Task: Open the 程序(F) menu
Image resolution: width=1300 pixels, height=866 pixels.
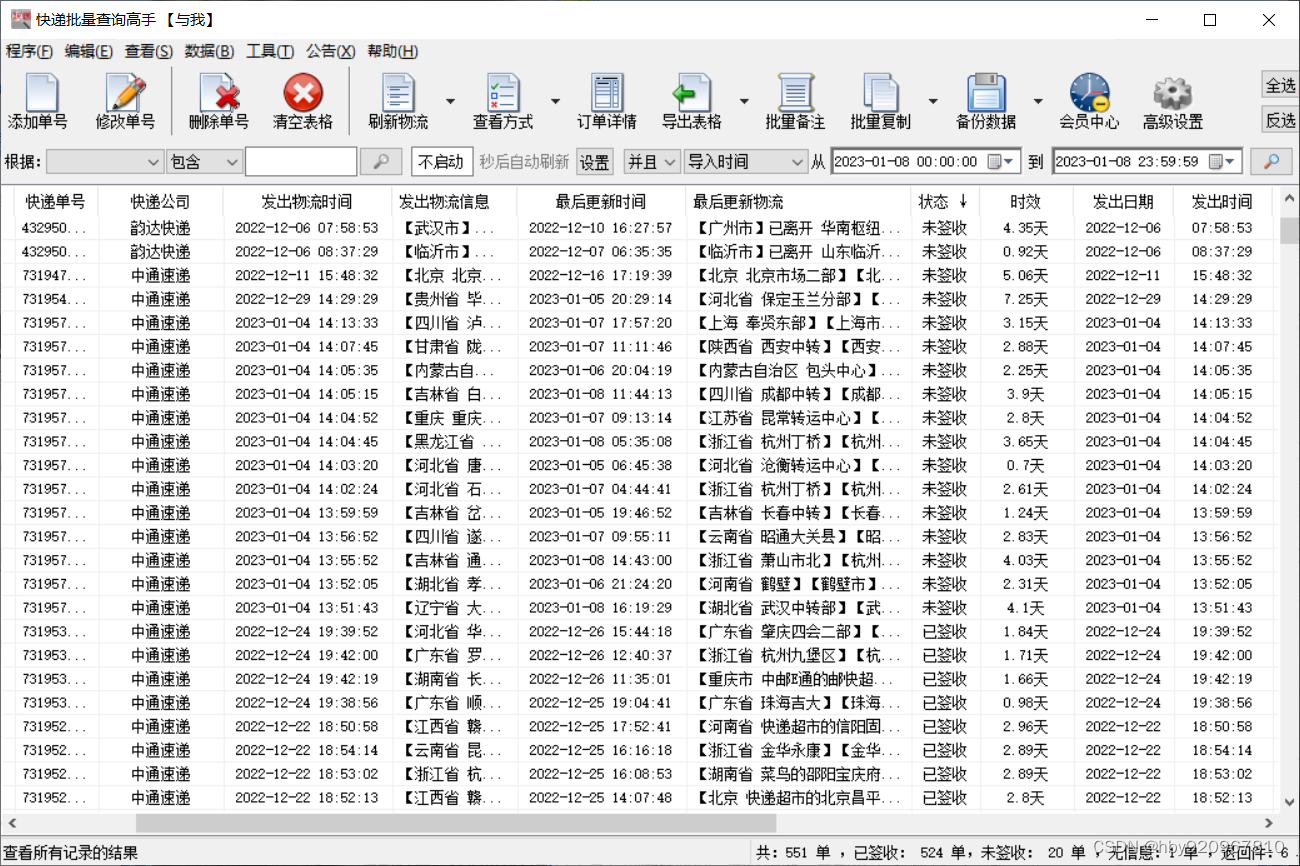Action: (x=29, y=52)
